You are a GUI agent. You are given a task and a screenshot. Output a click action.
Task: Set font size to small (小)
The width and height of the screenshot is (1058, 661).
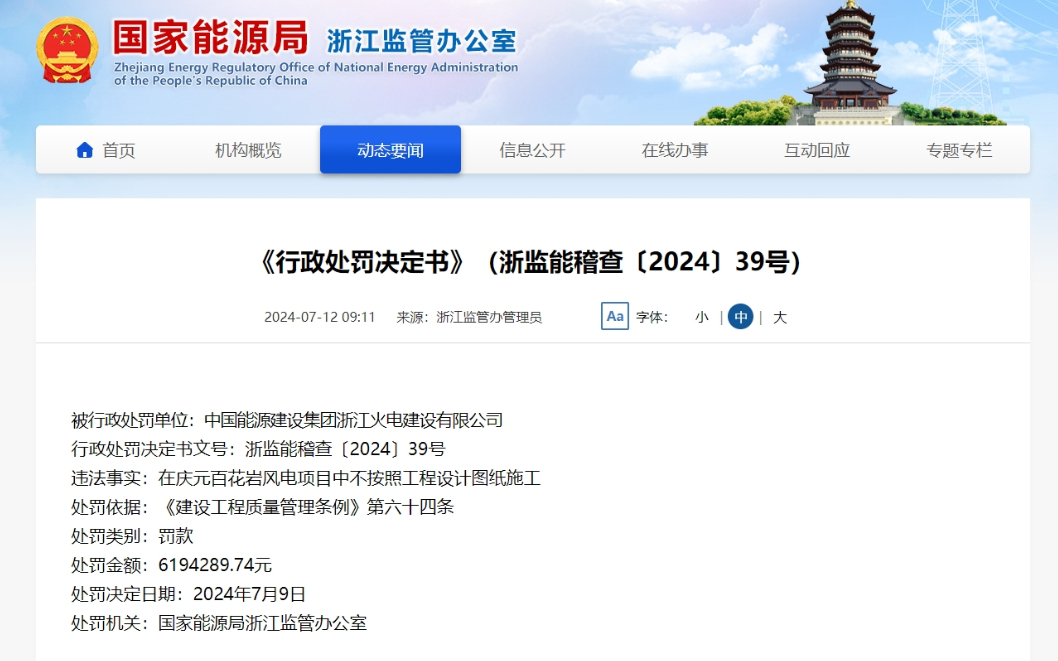(x=702, y=317)
